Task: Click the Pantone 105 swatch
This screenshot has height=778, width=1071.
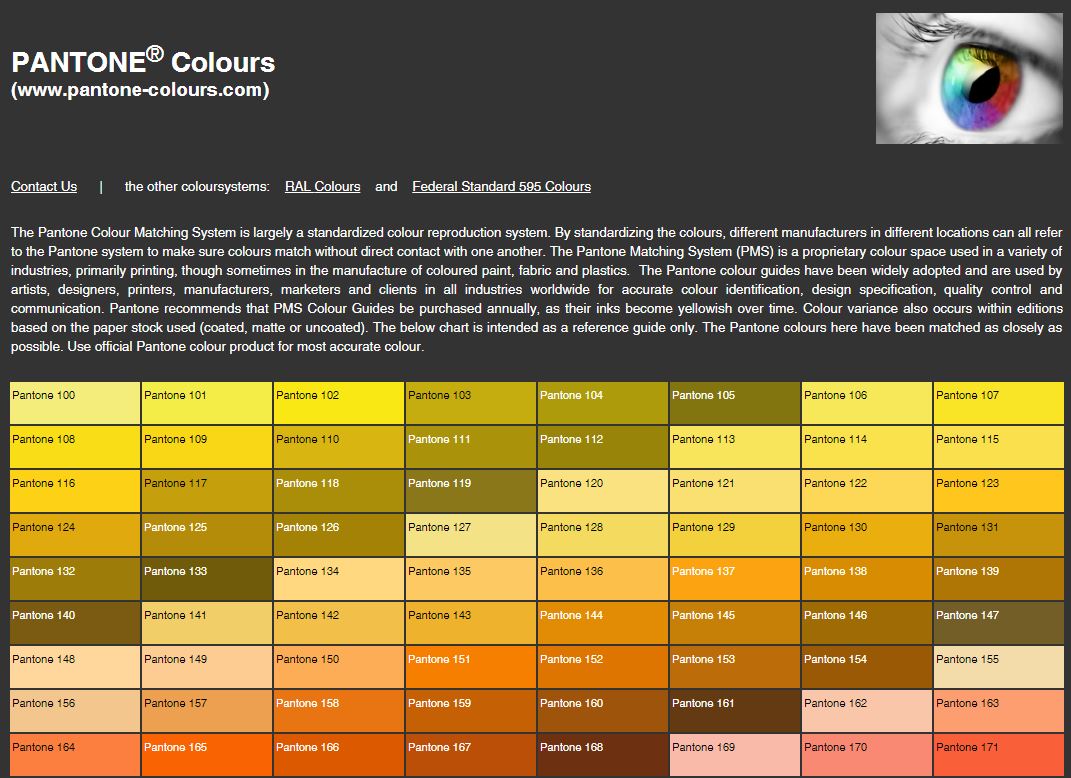Action: click(735, 403)
